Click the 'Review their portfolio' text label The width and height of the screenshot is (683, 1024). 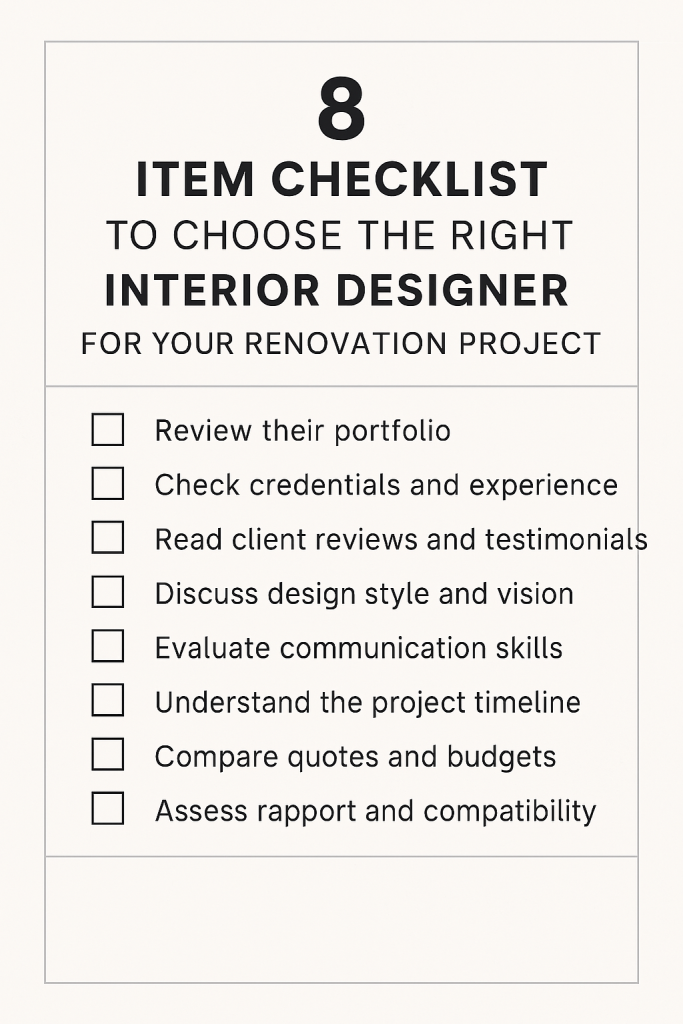(302, 432)
